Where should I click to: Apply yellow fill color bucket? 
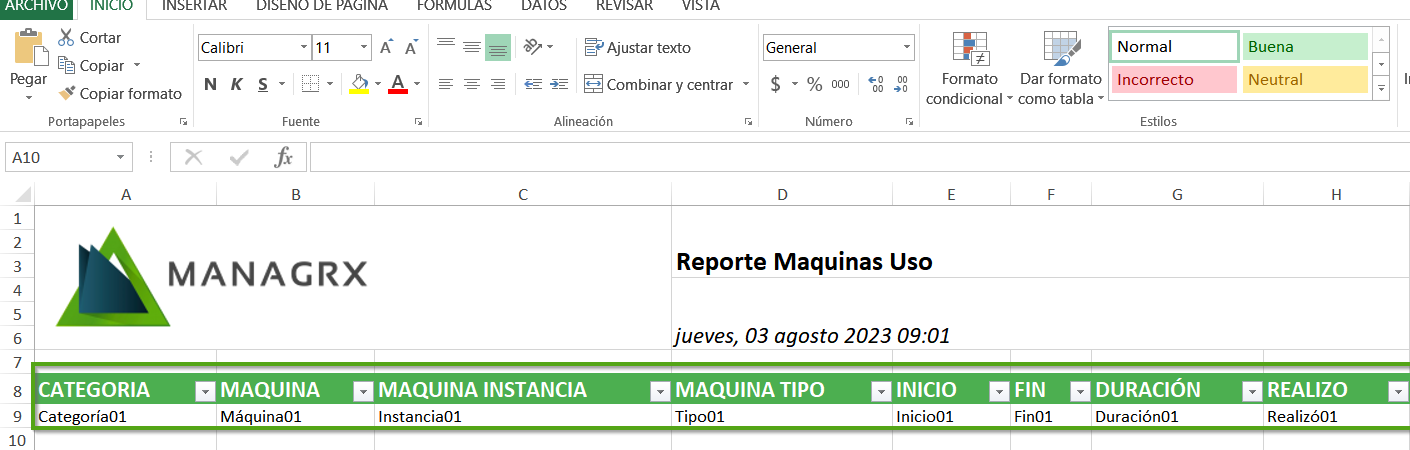click(x=360, y=84)
